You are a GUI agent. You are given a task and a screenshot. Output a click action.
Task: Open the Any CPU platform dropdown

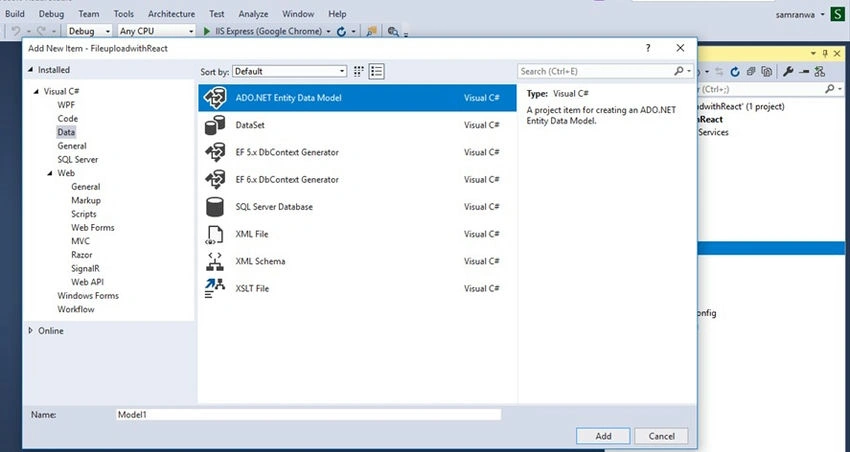pyautogui.click(x=156, y=31)
